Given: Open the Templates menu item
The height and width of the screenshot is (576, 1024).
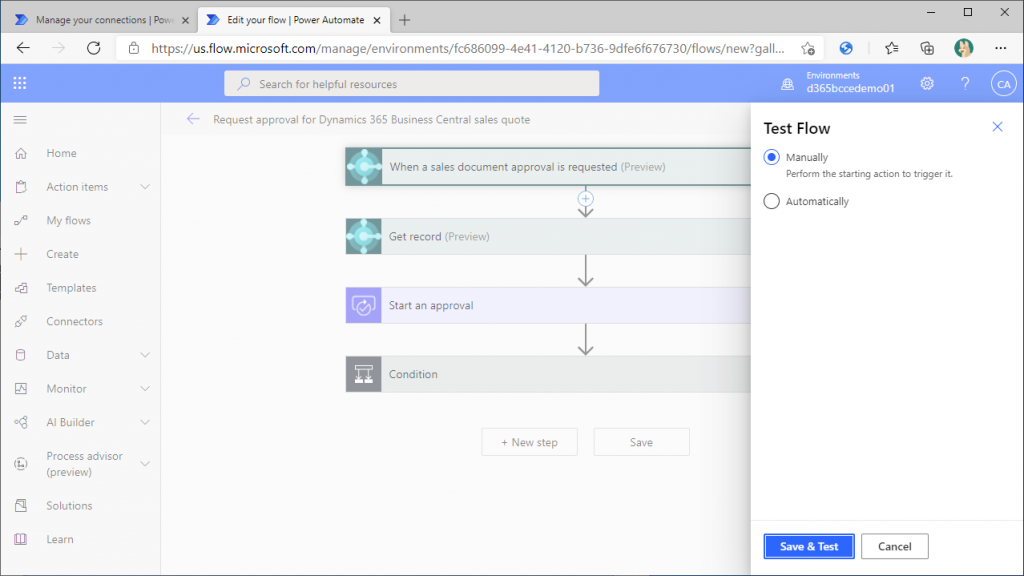Looking at the screenshot, I should [71, 287].
